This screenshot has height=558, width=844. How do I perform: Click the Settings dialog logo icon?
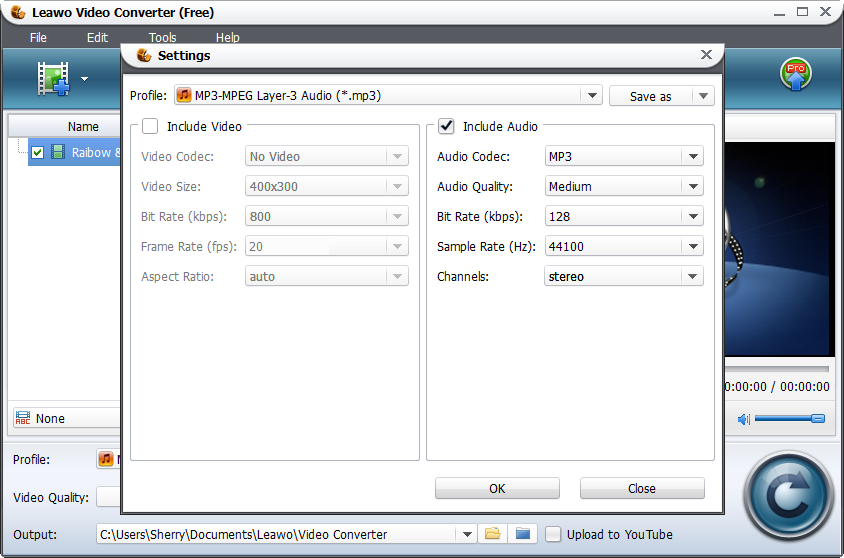click(144, 55)
